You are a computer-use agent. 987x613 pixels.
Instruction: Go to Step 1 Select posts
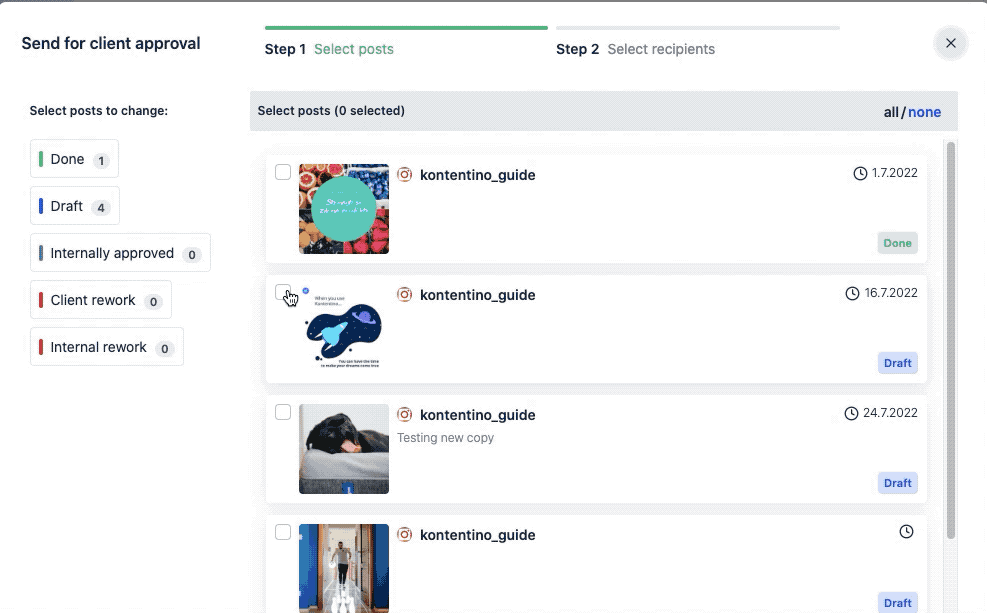point(329,49)
